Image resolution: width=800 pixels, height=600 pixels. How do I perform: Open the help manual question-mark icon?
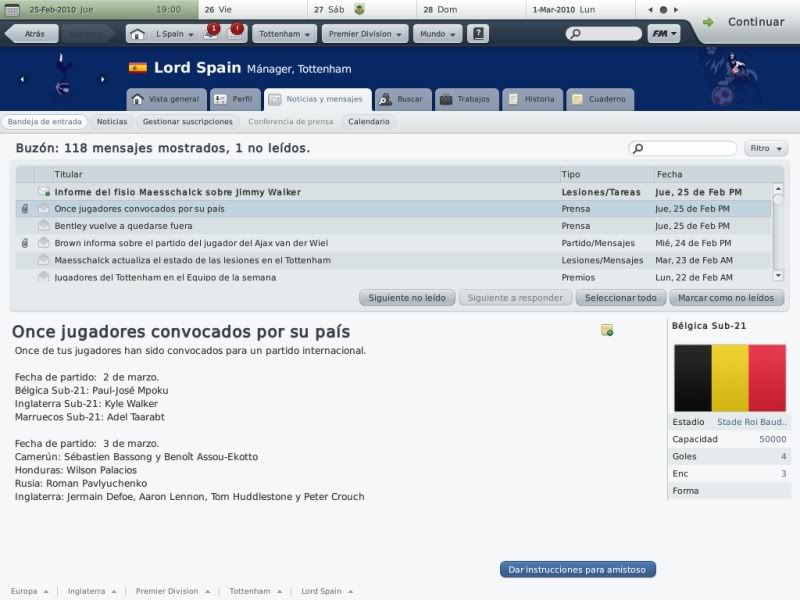(478, 34)
